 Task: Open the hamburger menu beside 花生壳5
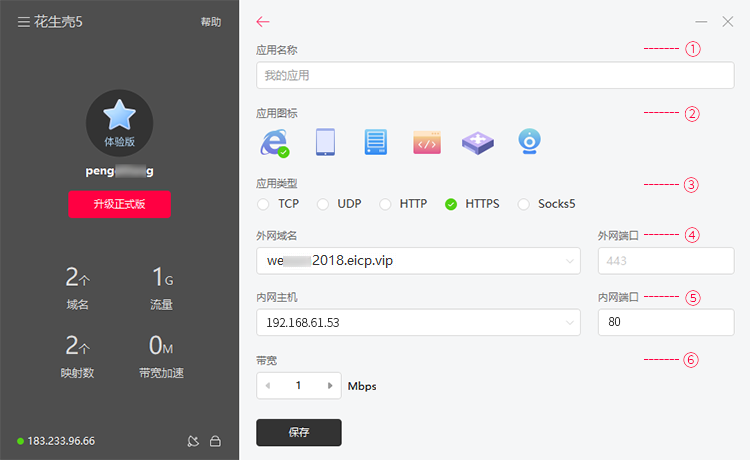pos(23,22)
